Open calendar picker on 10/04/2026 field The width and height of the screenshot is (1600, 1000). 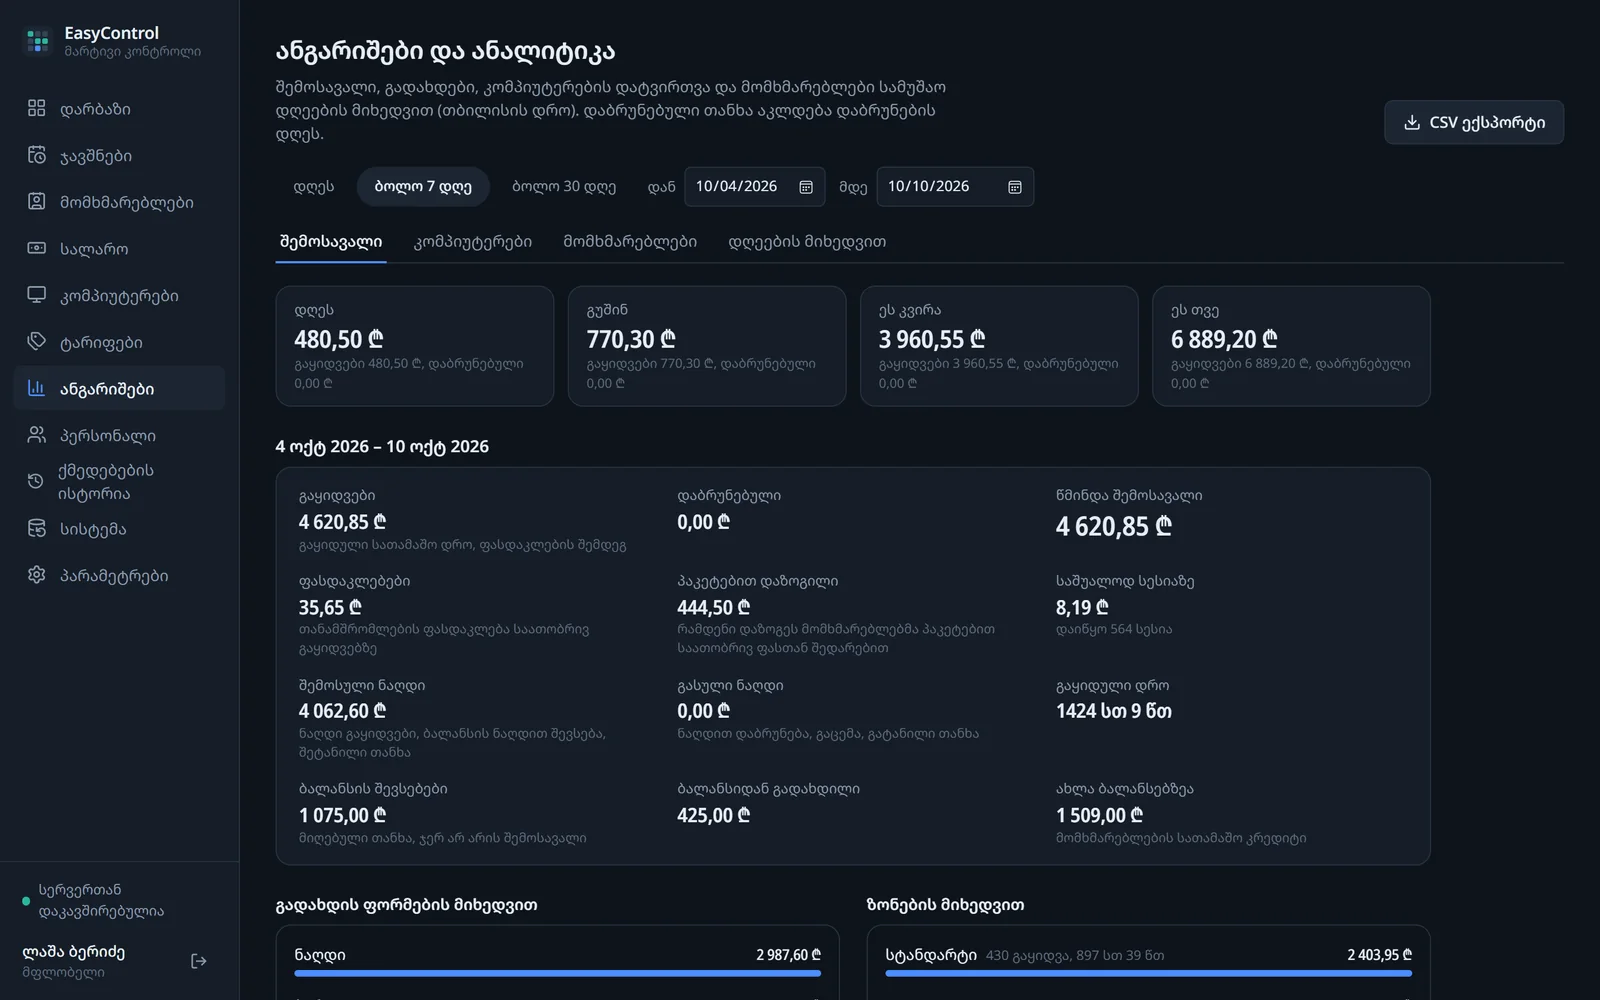tap(806, 187)
